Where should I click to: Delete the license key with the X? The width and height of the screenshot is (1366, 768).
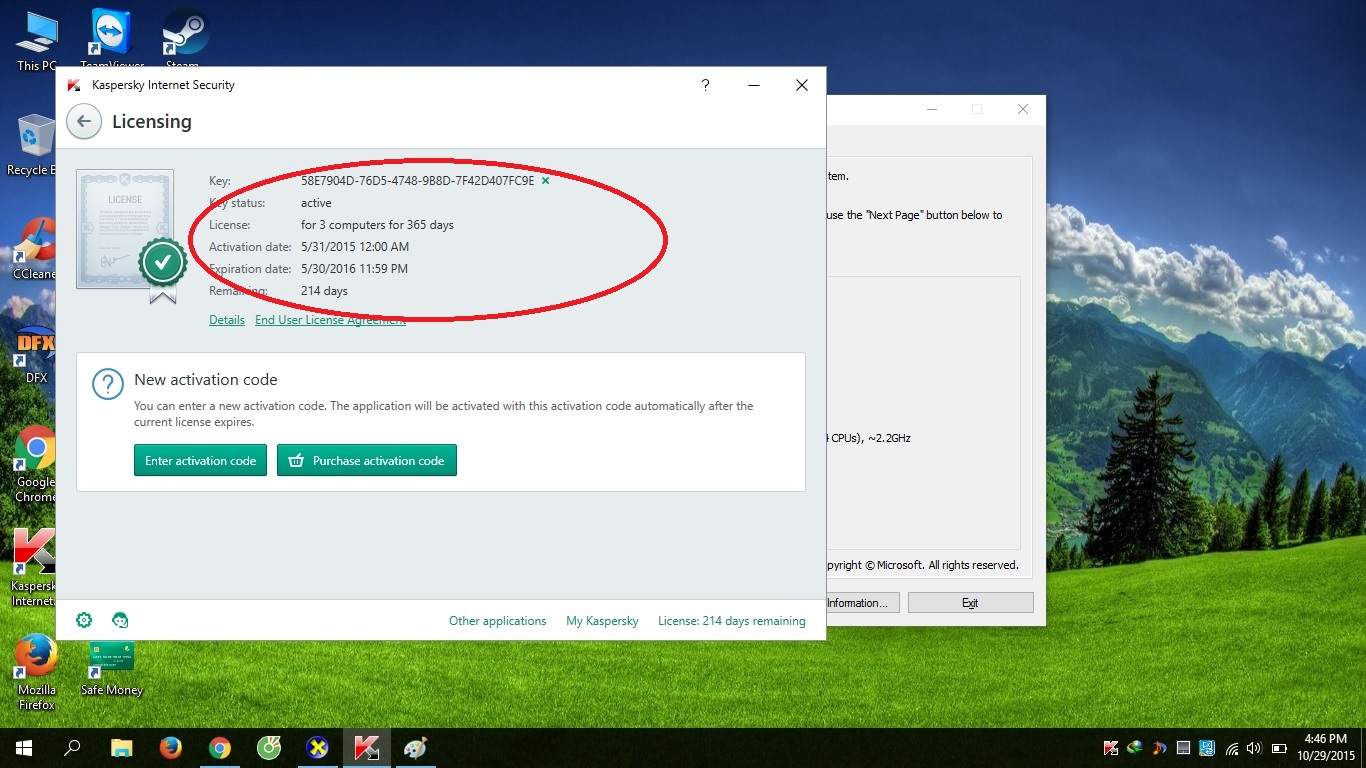click(545, 181)
